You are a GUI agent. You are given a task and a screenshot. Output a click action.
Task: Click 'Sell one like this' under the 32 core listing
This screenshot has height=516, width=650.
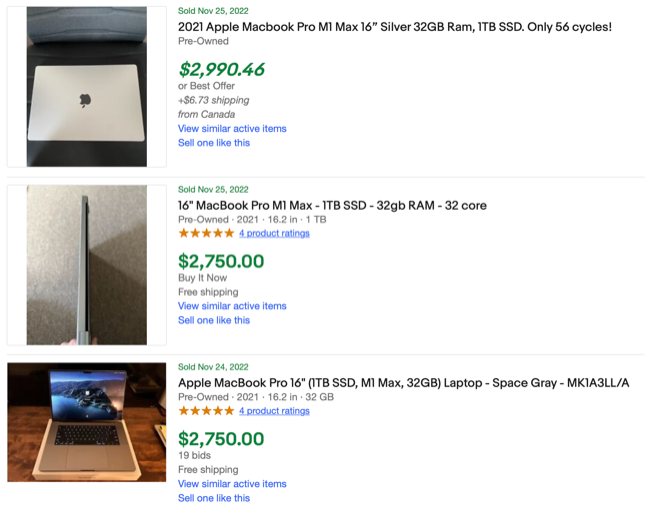pos(214,320)
